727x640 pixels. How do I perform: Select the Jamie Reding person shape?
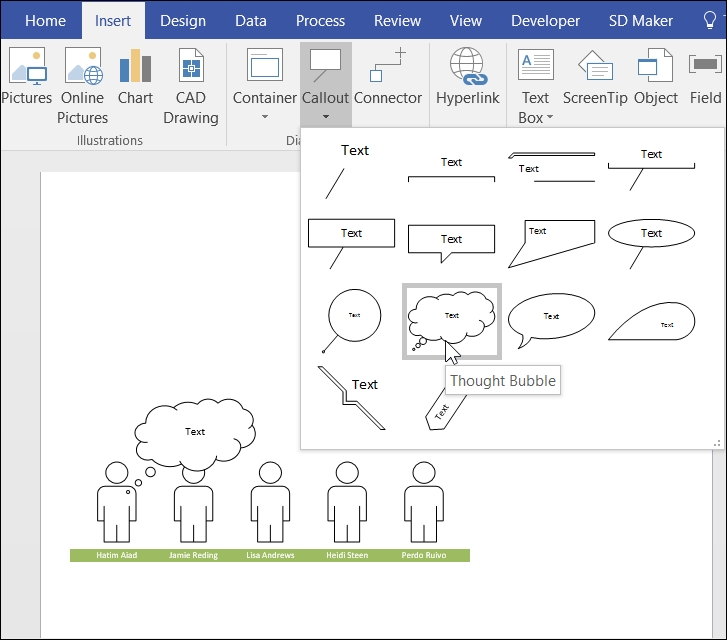tap(193, 508)
